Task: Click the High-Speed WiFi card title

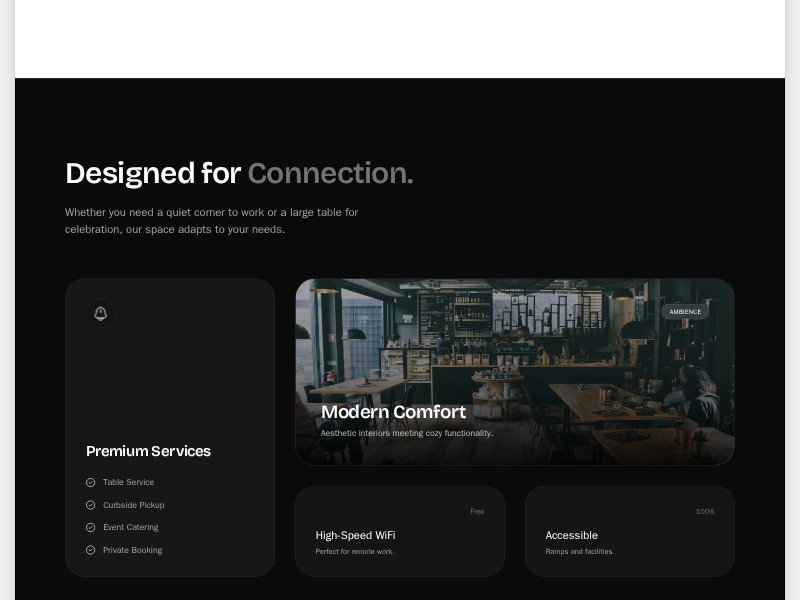Action: click(x=355, y=535)
